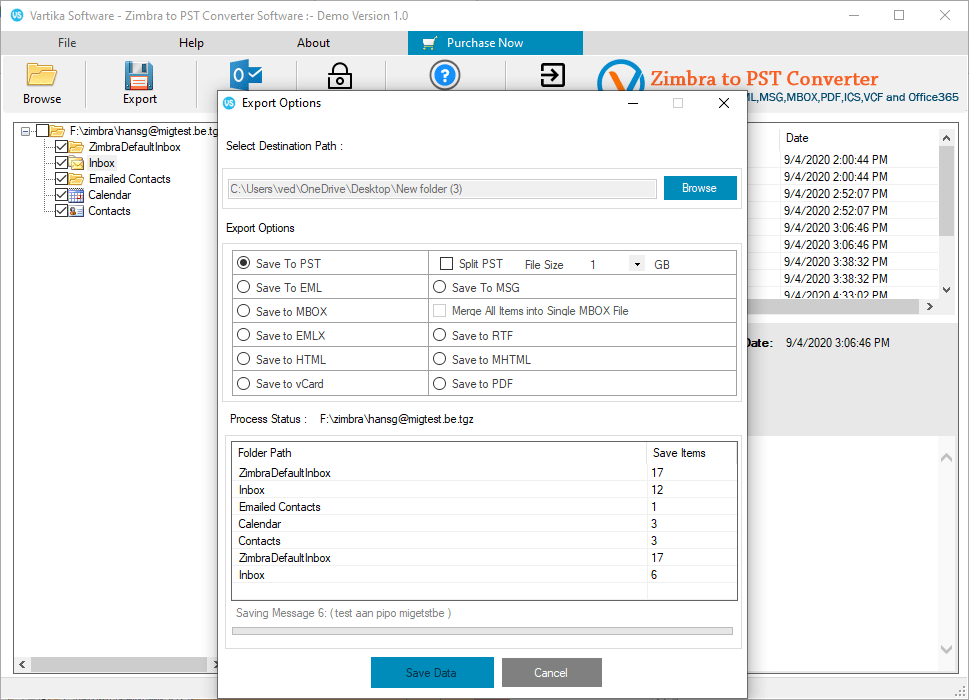Click the root tgz folder icon in the tree
Viewport: 969px width, 700px height.
coord(57,131)
